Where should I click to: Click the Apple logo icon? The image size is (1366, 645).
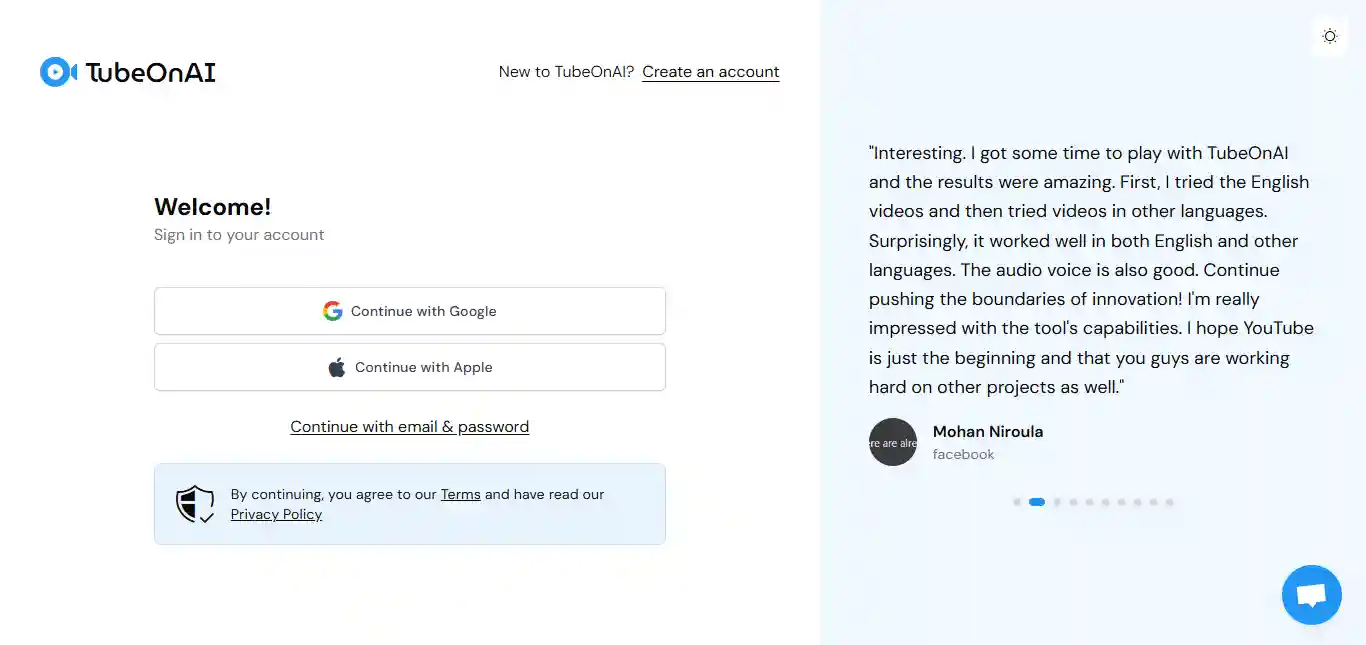(x=337, y=367)
